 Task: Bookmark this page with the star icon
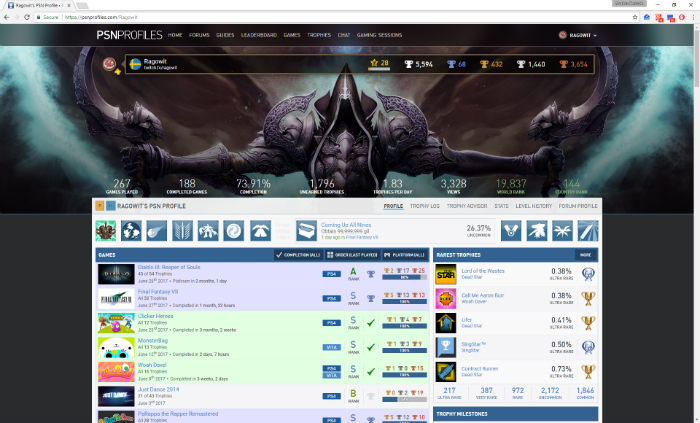635,17
